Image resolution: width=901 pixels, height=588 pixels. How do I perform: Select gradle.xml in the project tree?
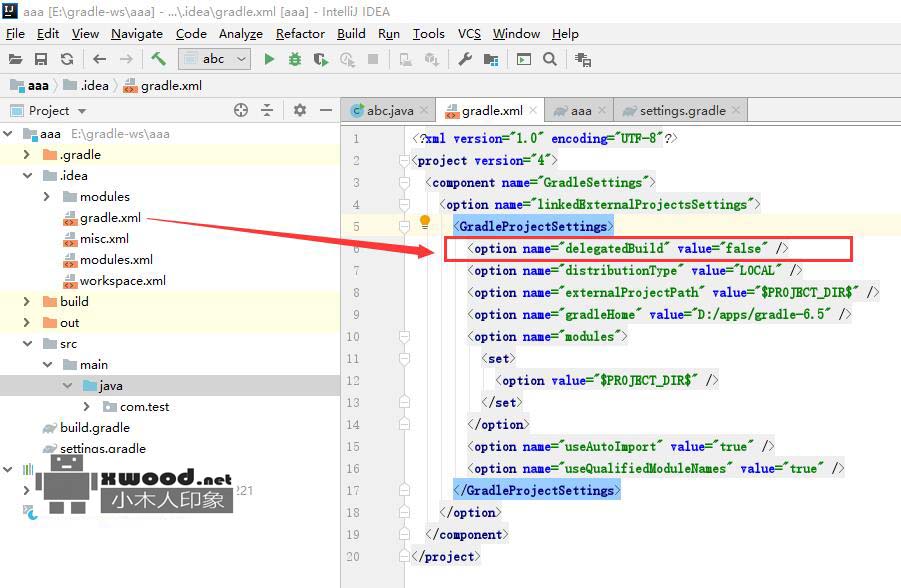(110, 218)
